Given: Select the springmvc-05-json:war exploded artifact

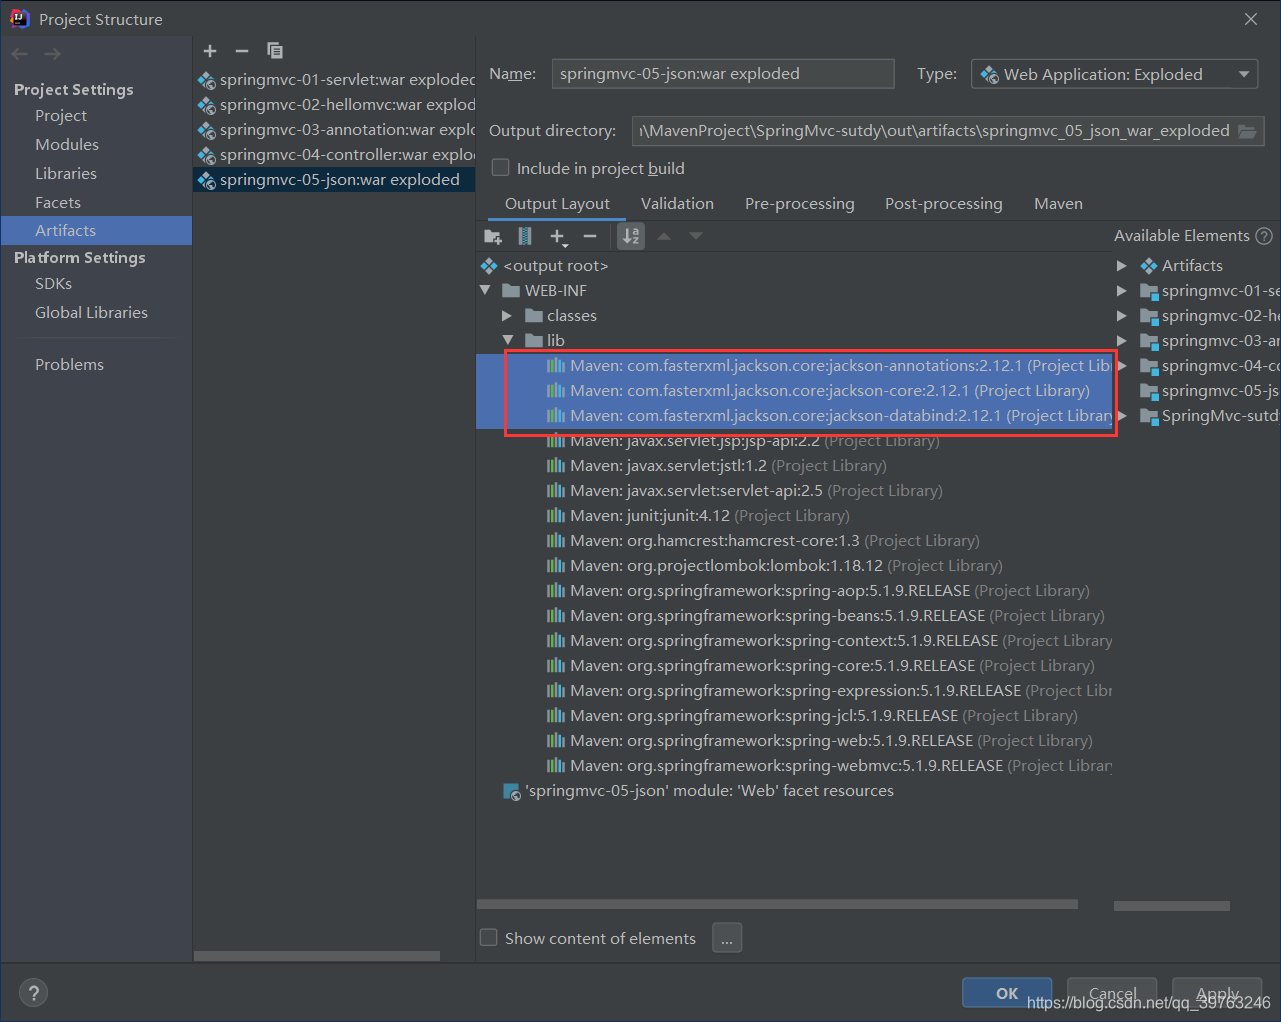Looking at the screenshot, I should coord(335,180).
